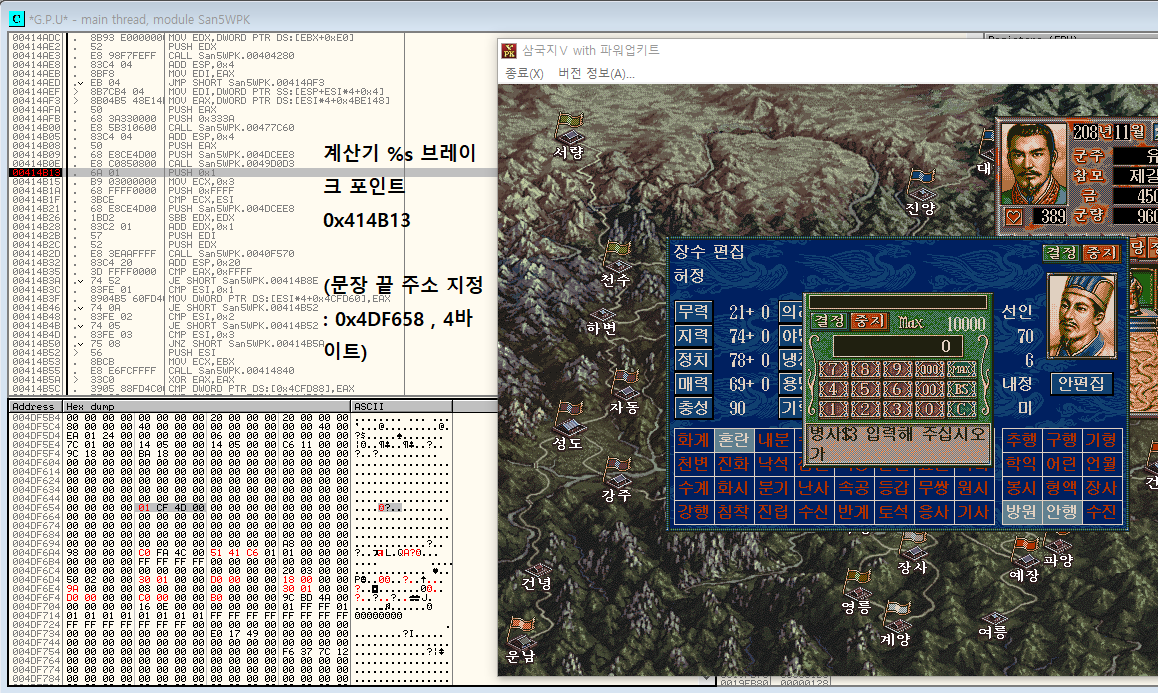Click the Address column header in dump
The image size is (1158, 693).
[36, 406]
